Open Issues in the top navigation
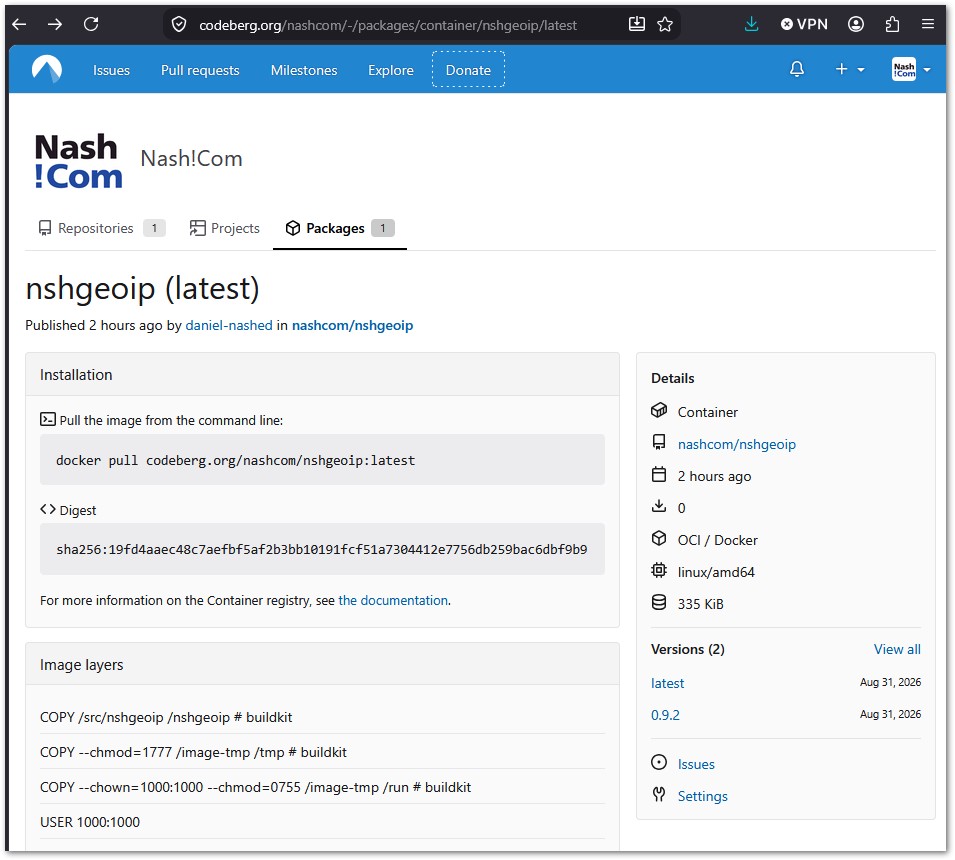Image resolution: width=955 pixels, height=860 pixels. [111, 70]
